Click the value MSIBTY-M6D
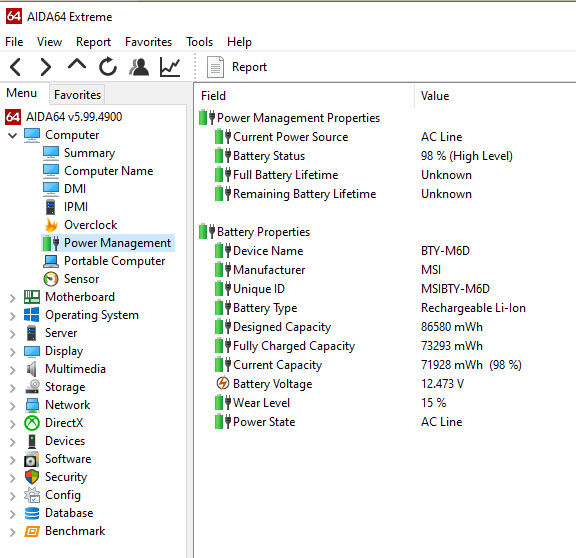This screenshot has width=576, height=558. (x=455, y=289)
